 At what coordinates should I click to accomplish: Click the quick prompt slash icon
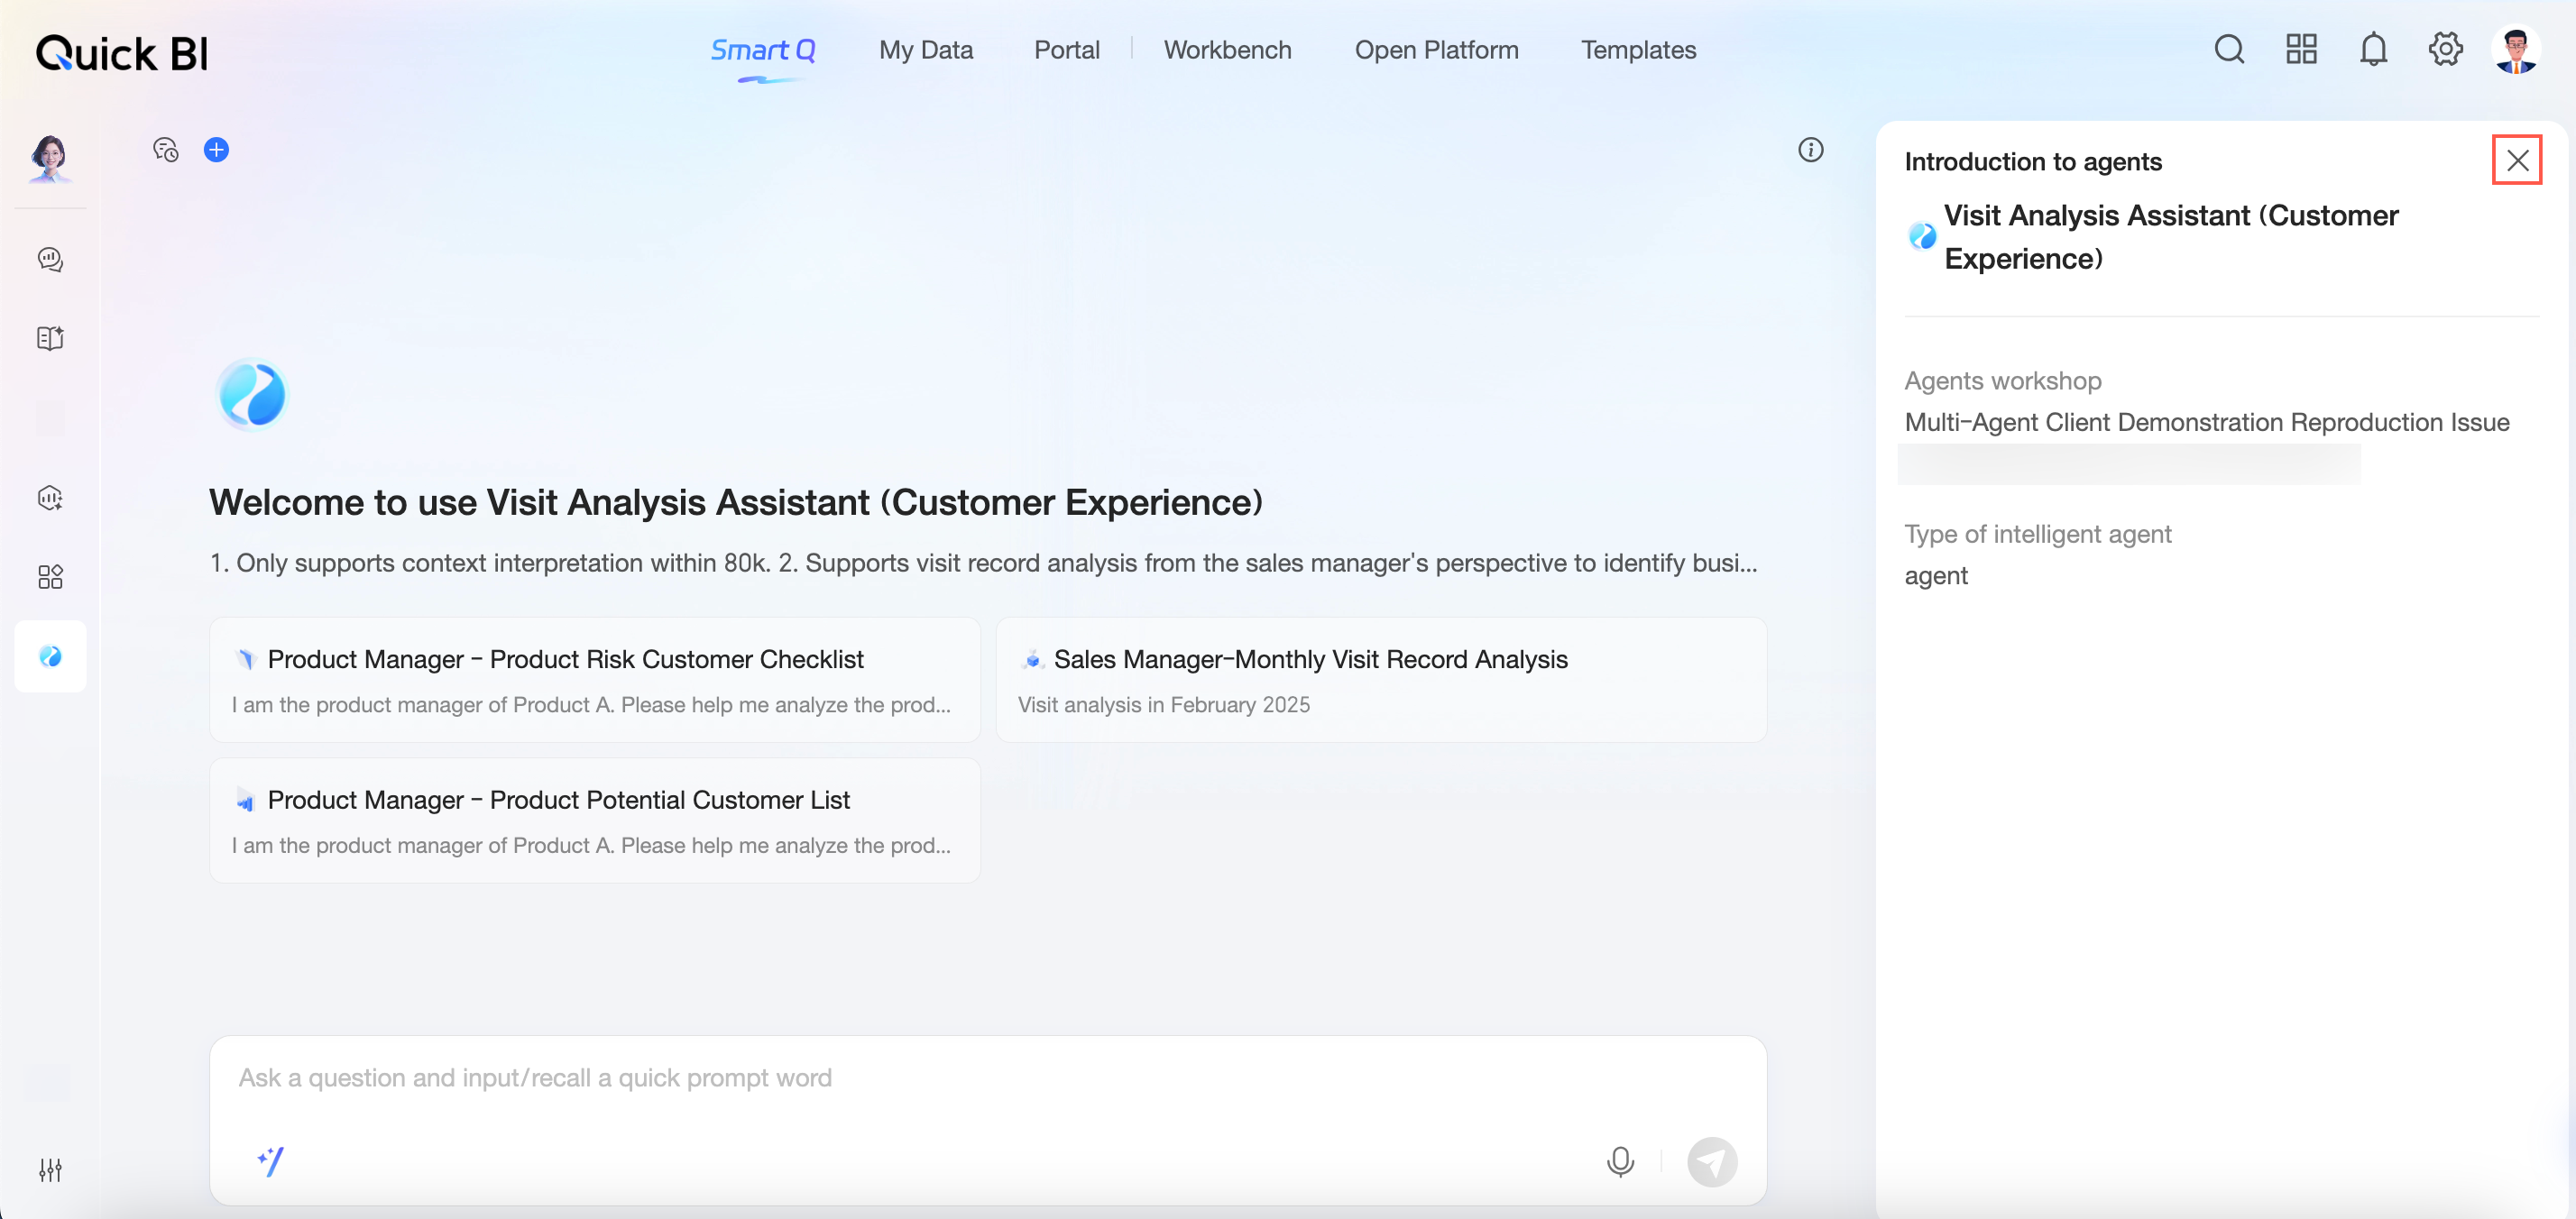[x=271, y=1161]
